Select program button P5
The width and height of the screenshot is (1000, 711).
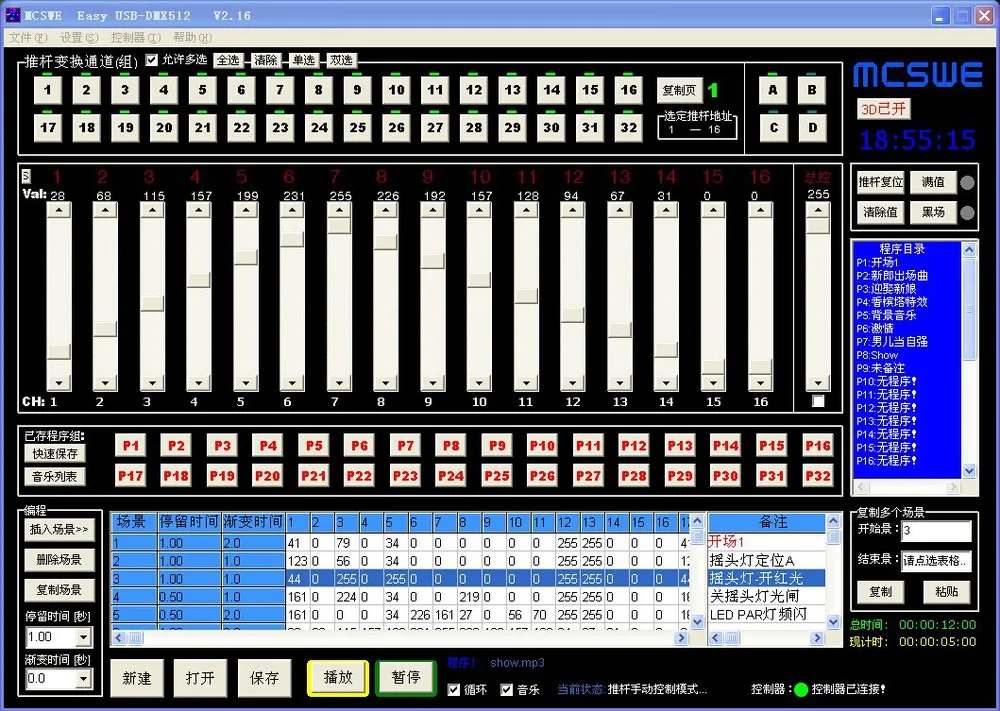coord(314,445)
